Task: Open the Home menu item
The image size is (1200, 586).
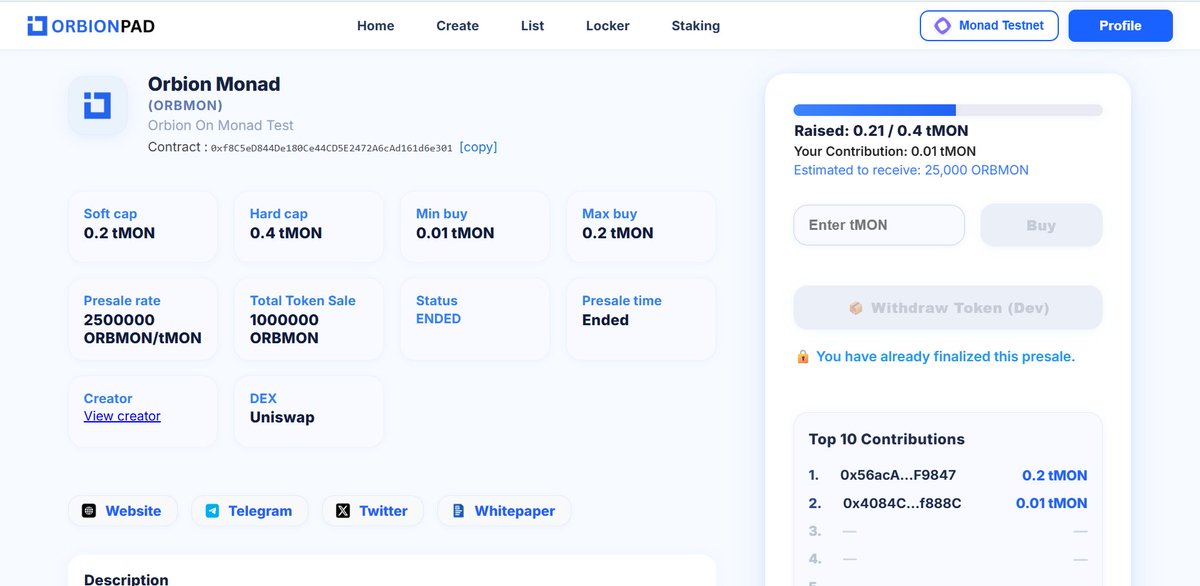Action: 376,26
